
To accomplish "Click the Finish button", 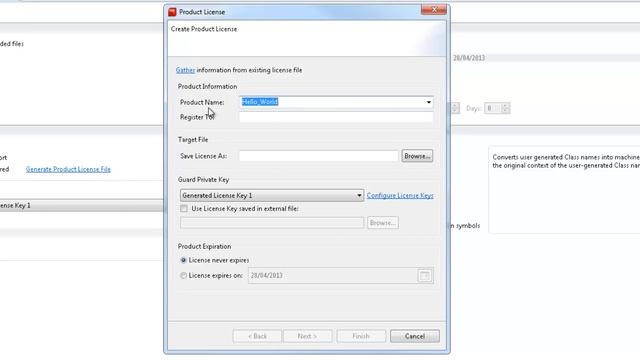I will click(361, 336).
